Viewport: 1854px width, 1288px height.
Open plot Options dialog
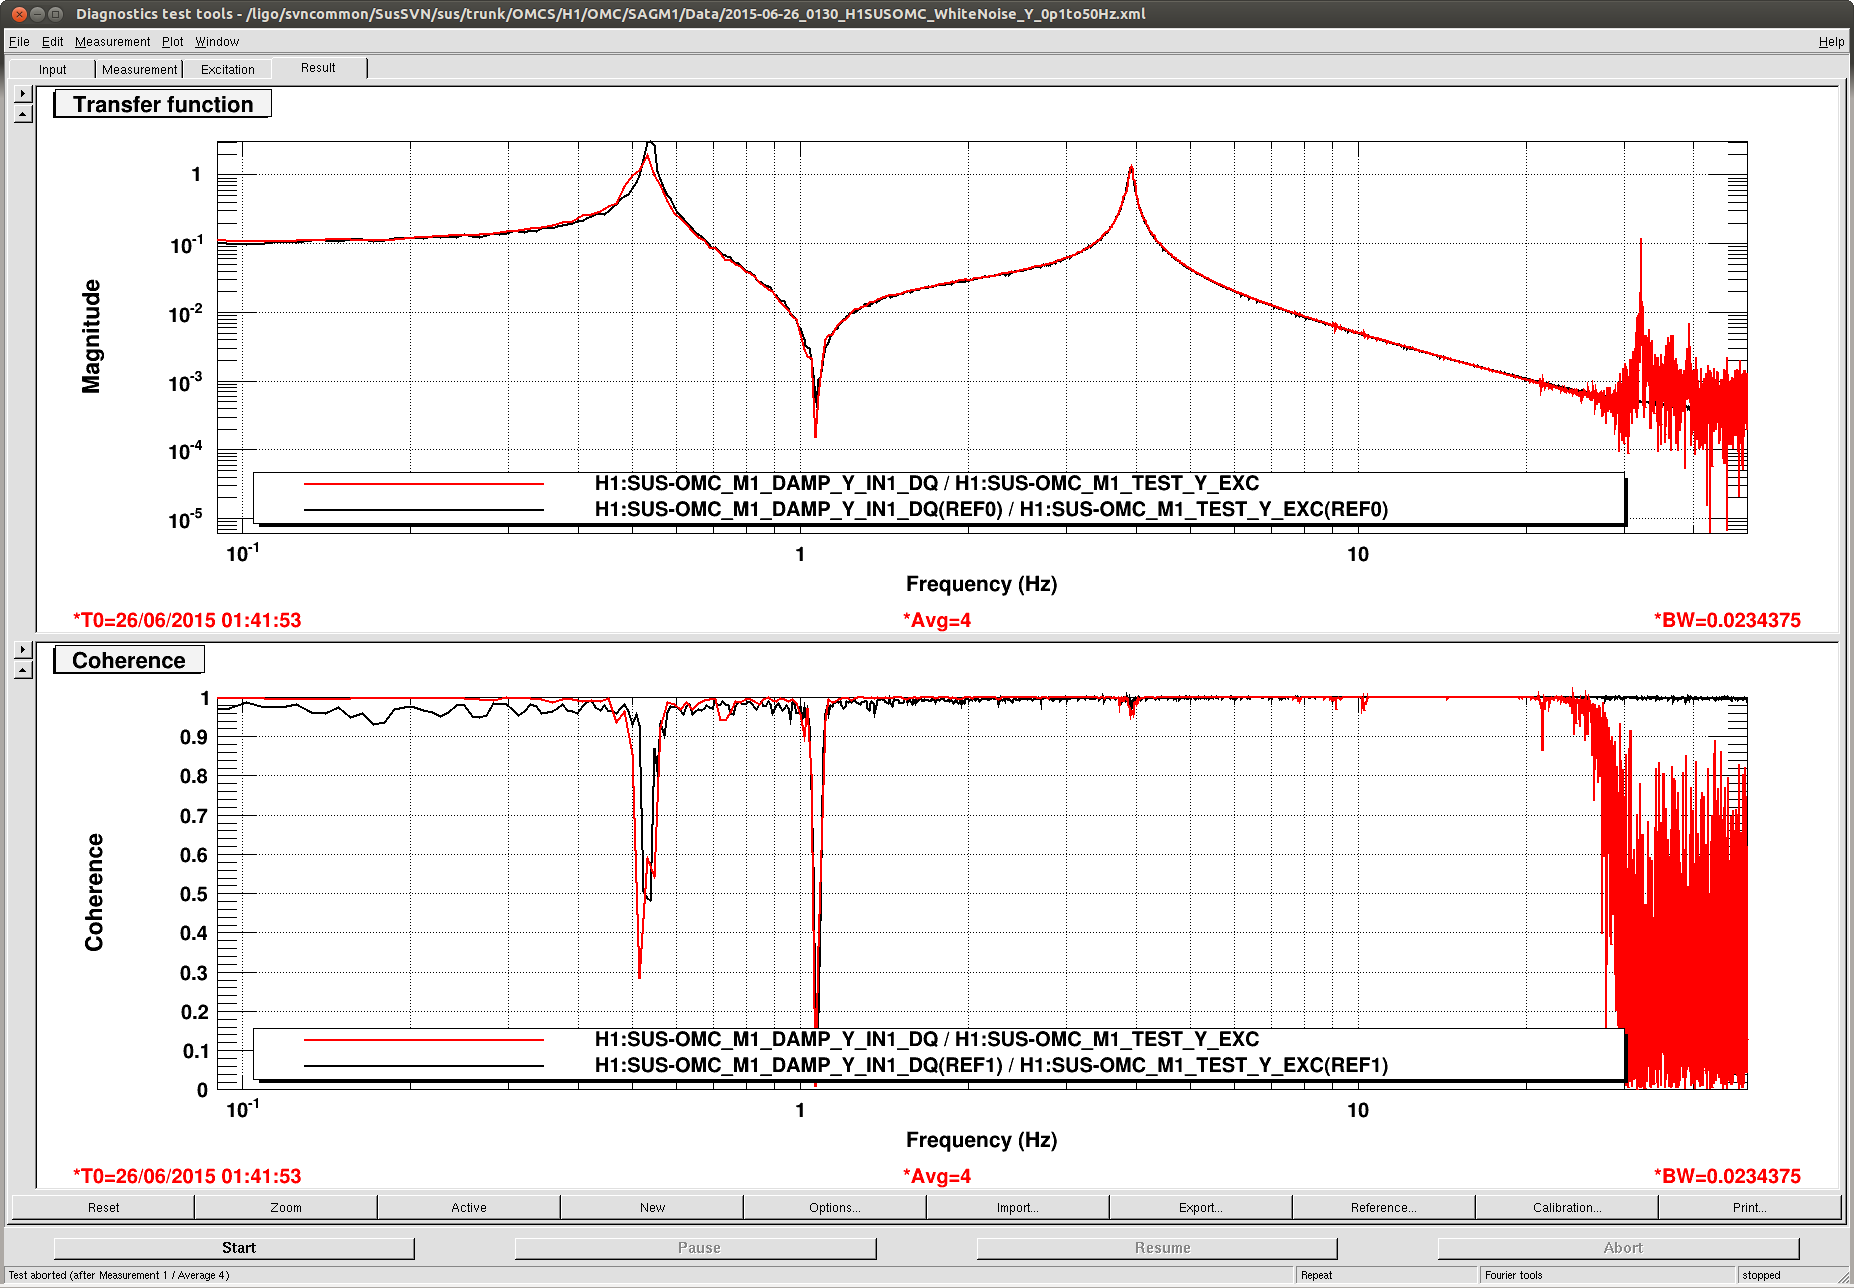[835, 1207]
